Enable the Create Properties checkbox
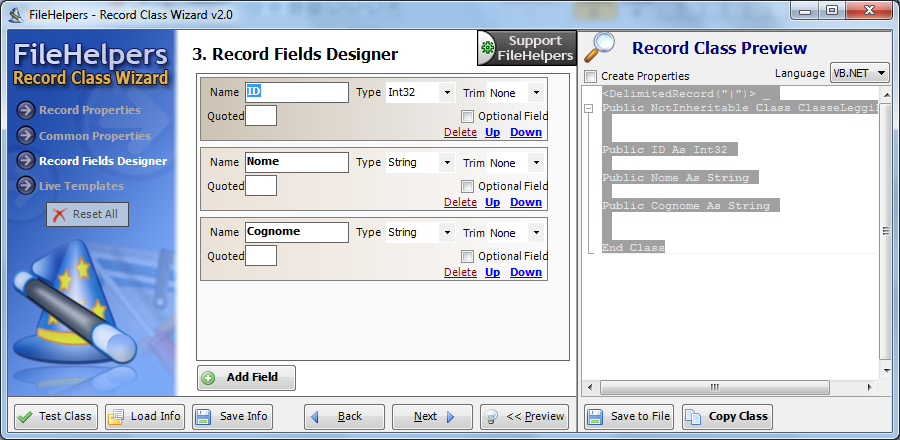The image size is (900, 440). coord(590,76)
